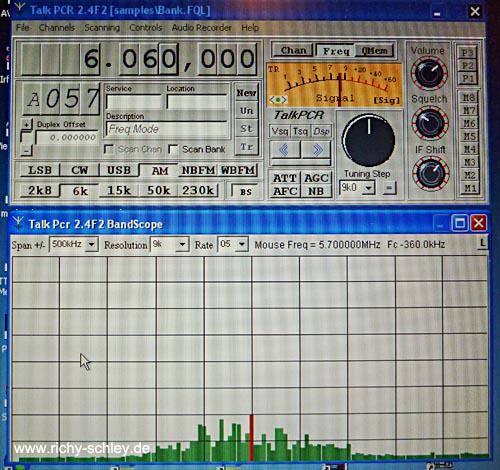500x470 pixels.
Task: Click the left tuning arrow button
Action: pyautogui.click(x=285, y=150)
